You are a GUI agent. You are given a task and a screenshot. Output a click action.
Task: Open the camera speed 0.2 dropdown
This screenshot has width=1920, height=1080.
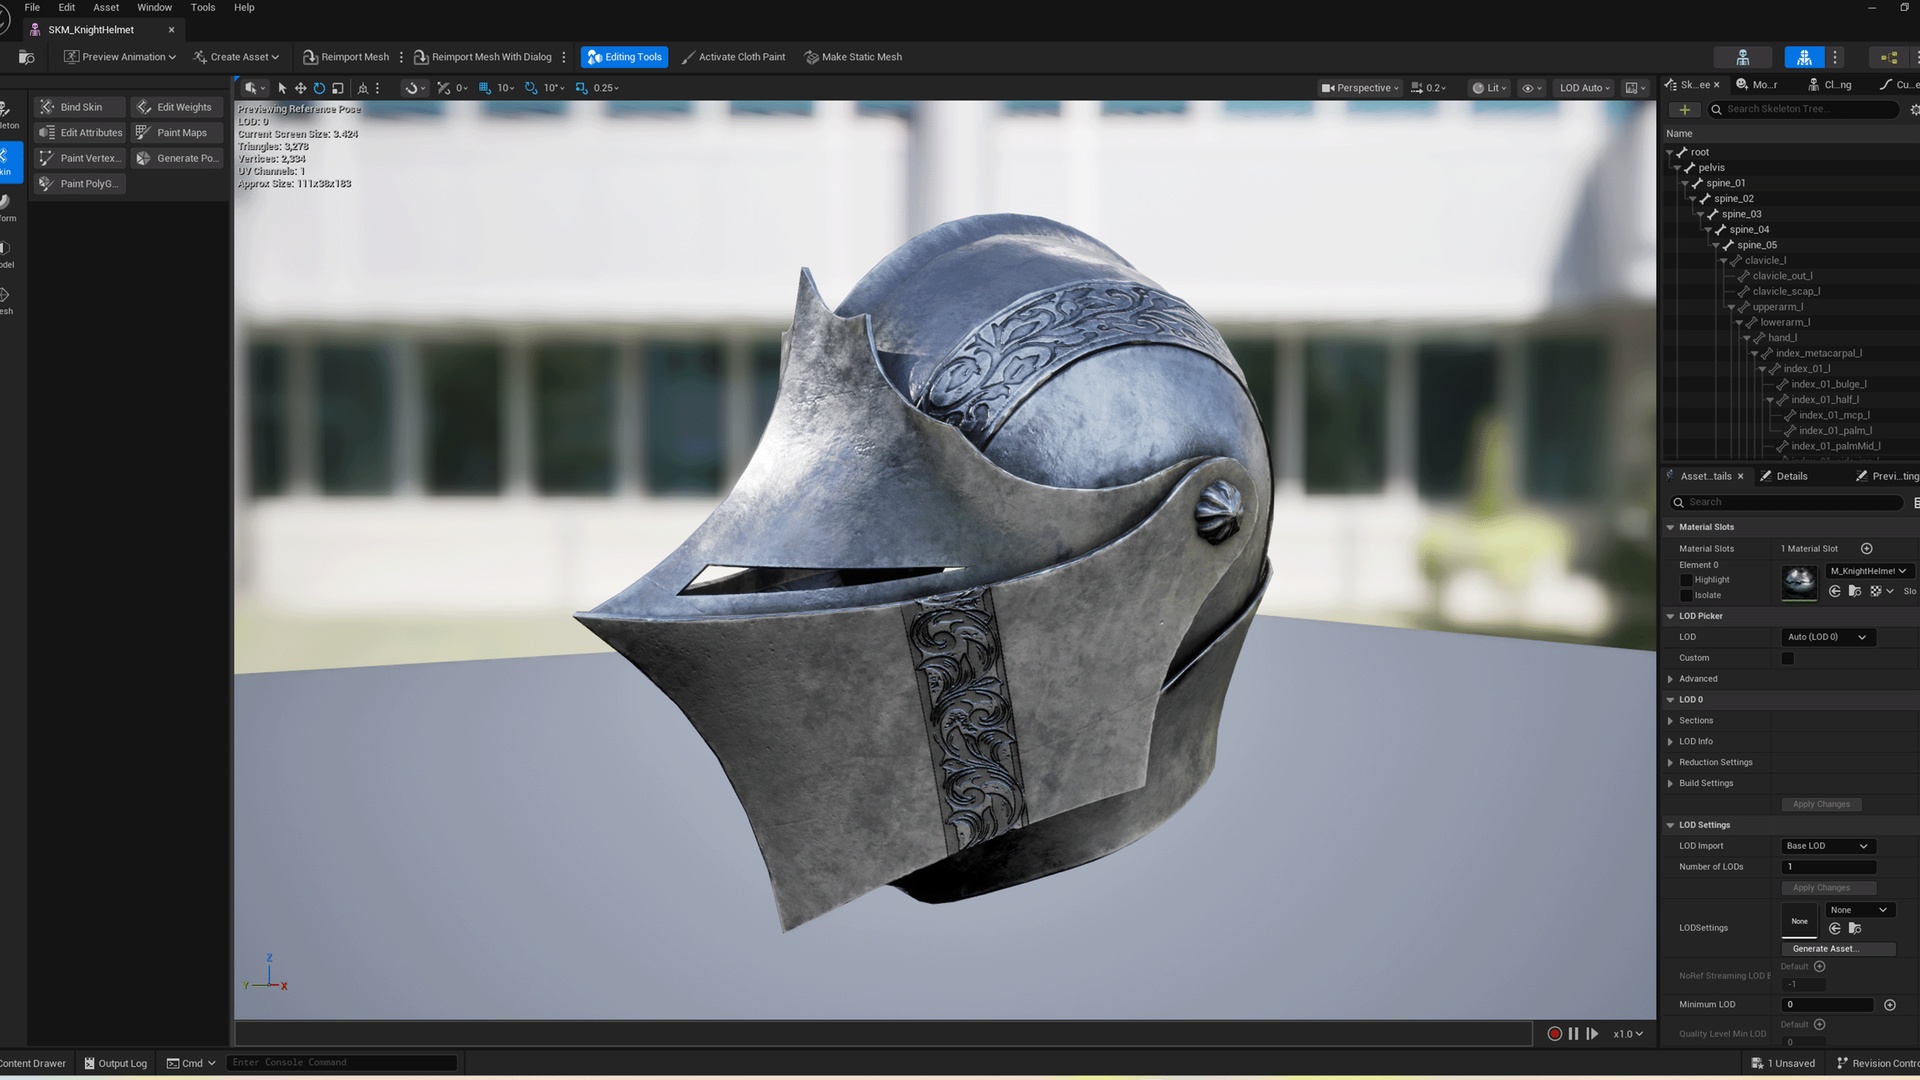pos(1428,88)
